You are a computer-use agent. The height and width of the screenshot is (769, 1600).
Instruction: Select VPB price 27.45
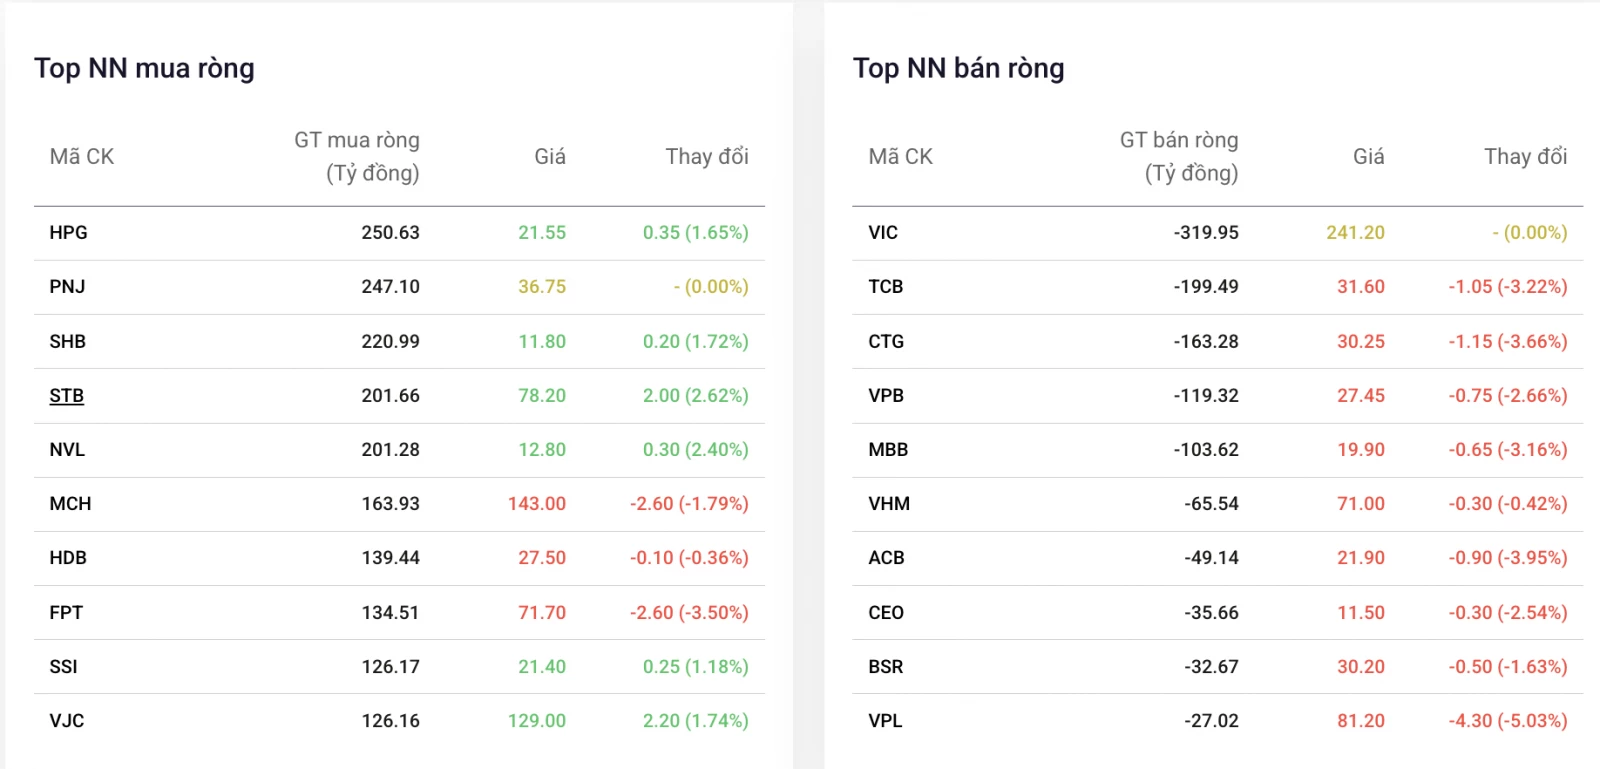(x=1361, y=396)
